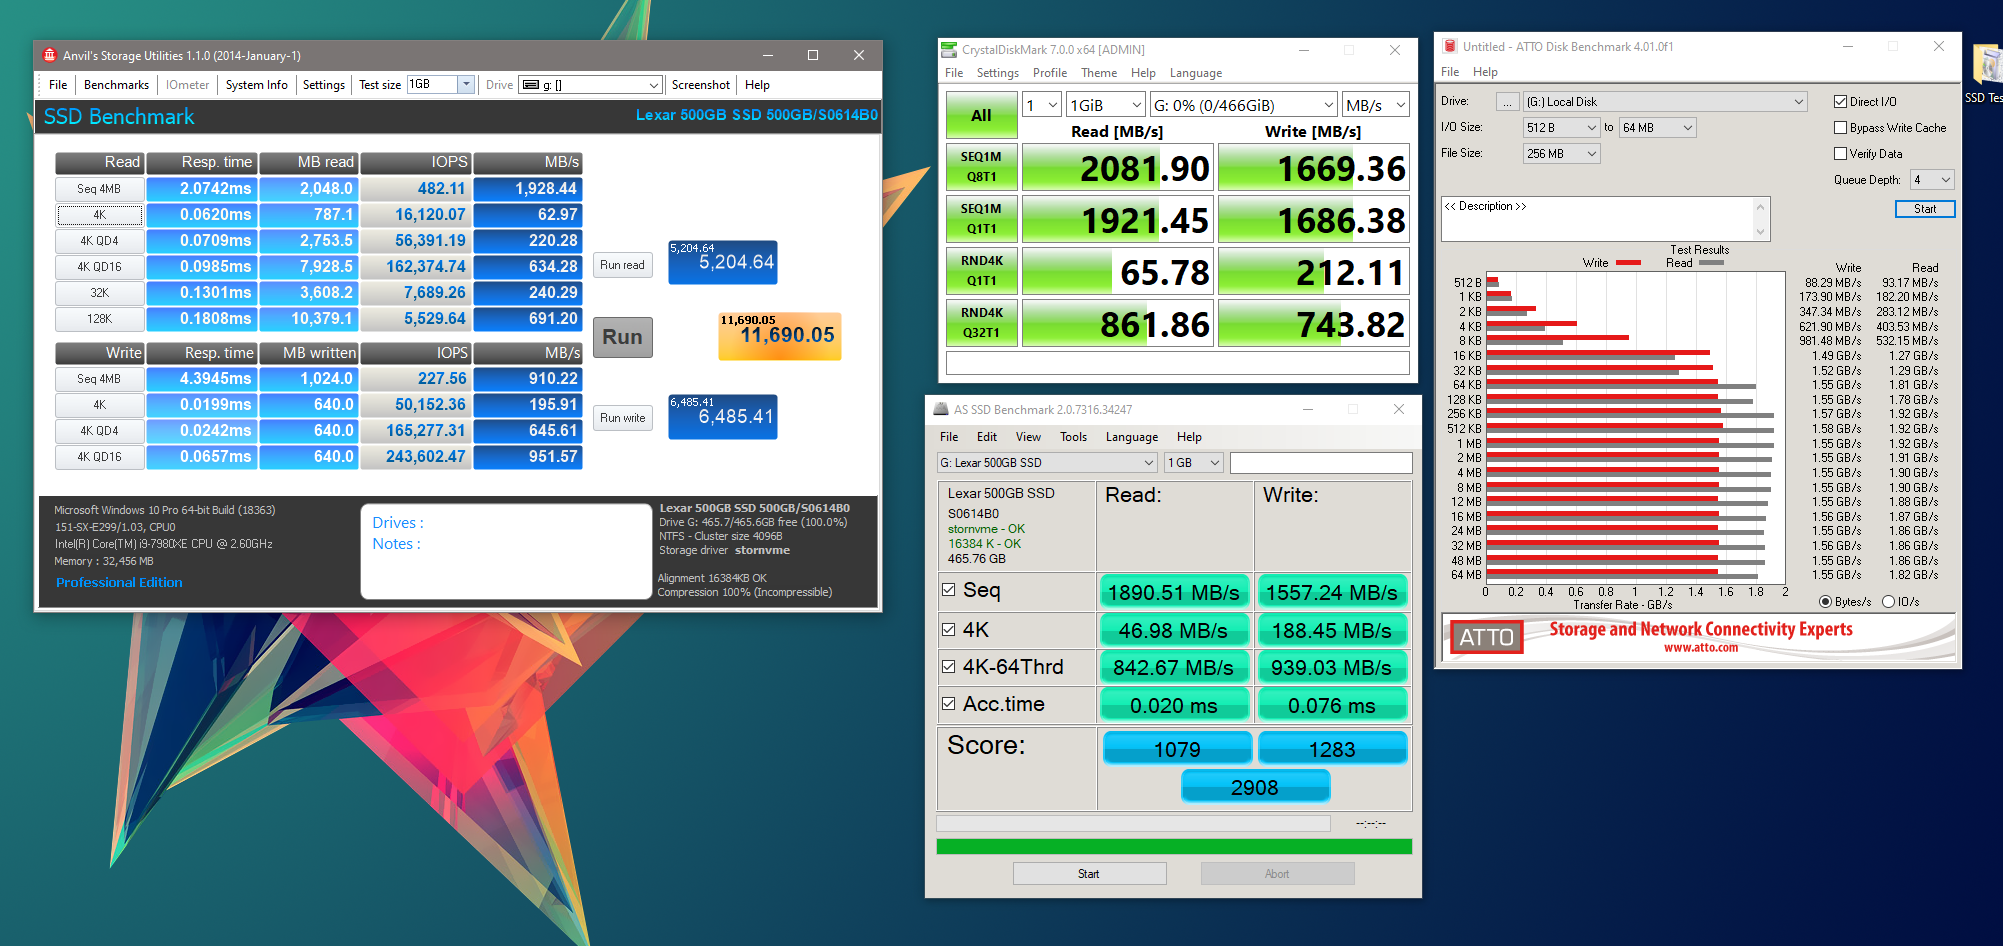
Task: Open test count dropdown in CrystalDiskMark
Action: pyautogui.click(x=1041, y=105)
